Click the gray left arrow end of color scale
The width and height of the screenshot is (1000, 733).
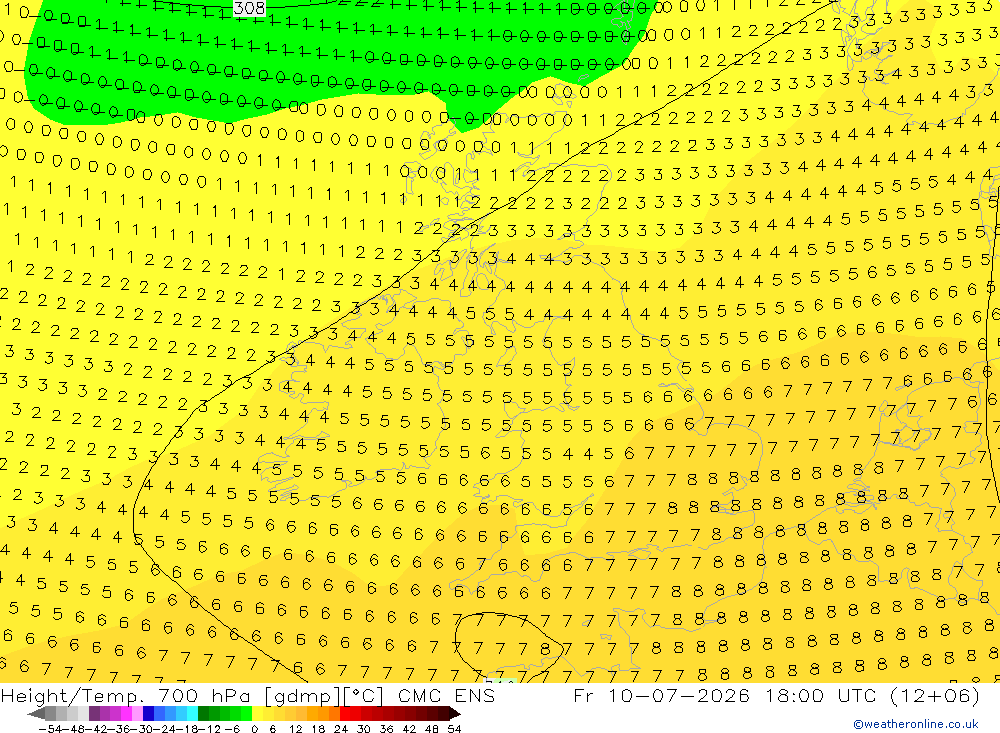[x=36, y=713]
